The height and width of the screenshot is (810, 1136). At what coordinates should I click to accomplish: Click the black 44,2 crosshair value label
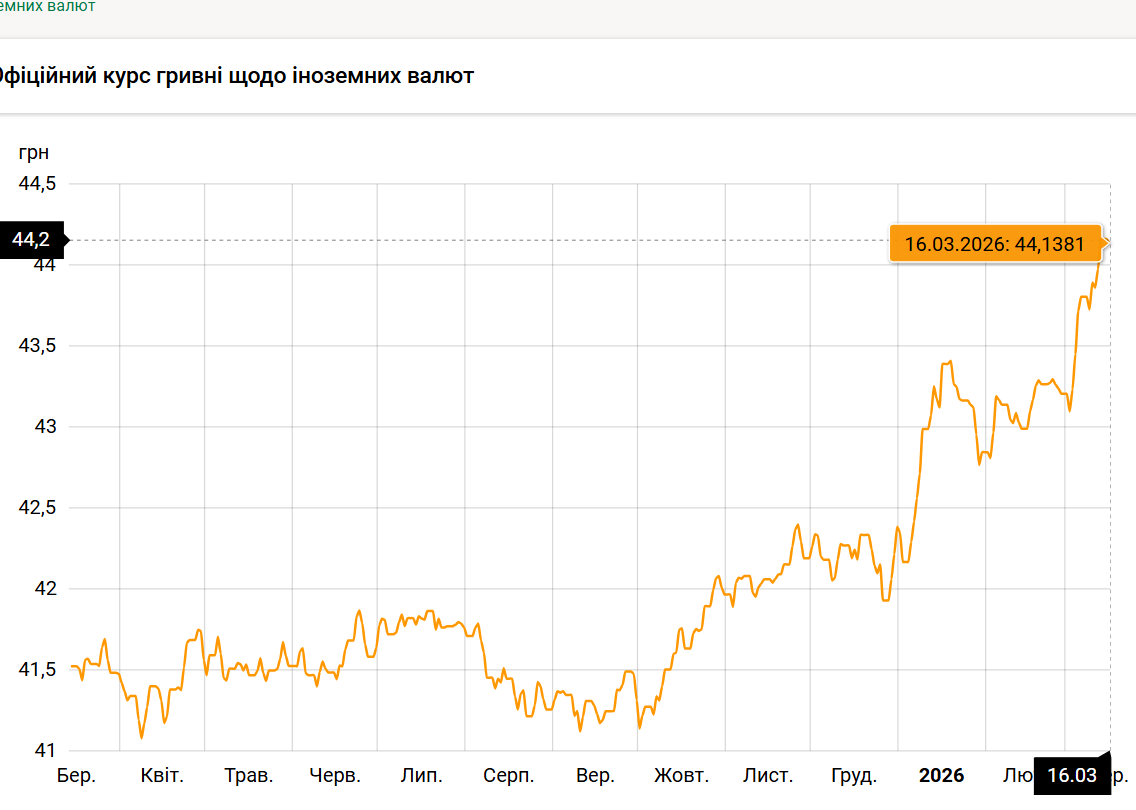[31, 240]
